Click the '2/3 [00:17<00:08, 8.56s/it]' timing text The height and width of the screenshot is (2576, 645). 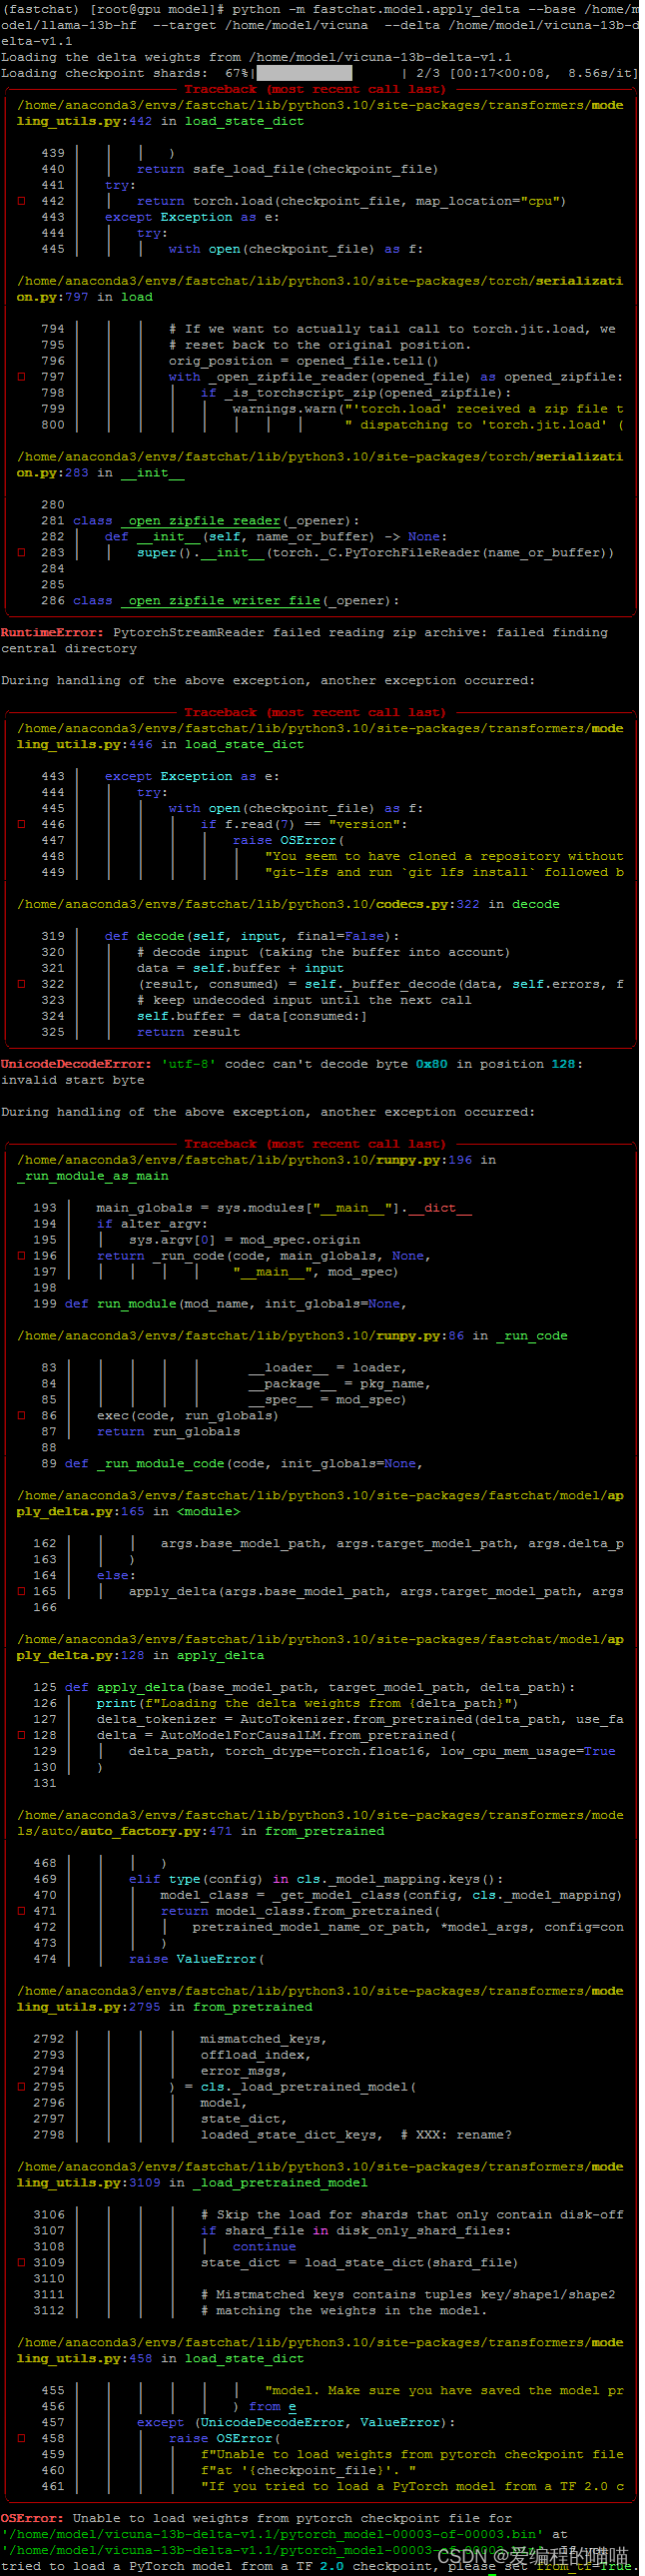pos(526,73)
